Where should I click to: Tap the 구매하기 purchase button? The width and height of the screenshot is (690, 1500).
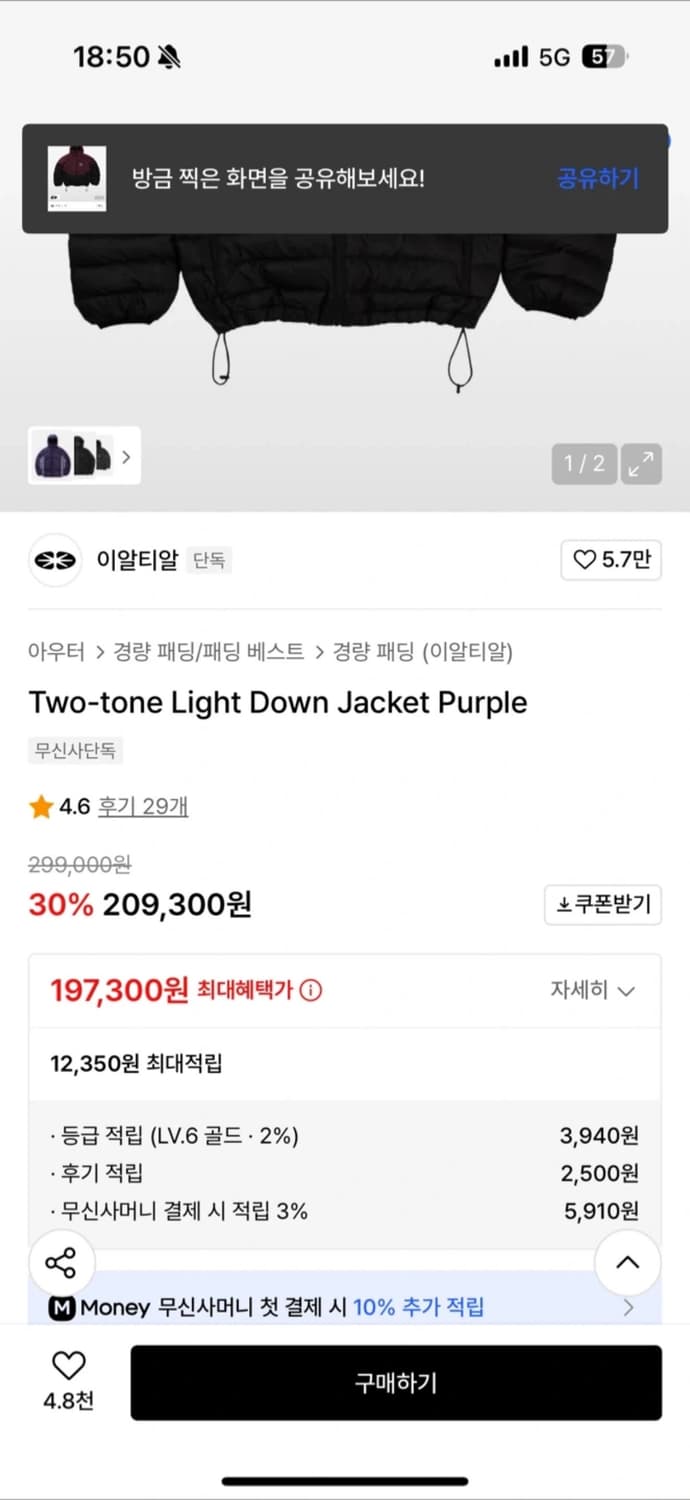[x=396, y=1383]
